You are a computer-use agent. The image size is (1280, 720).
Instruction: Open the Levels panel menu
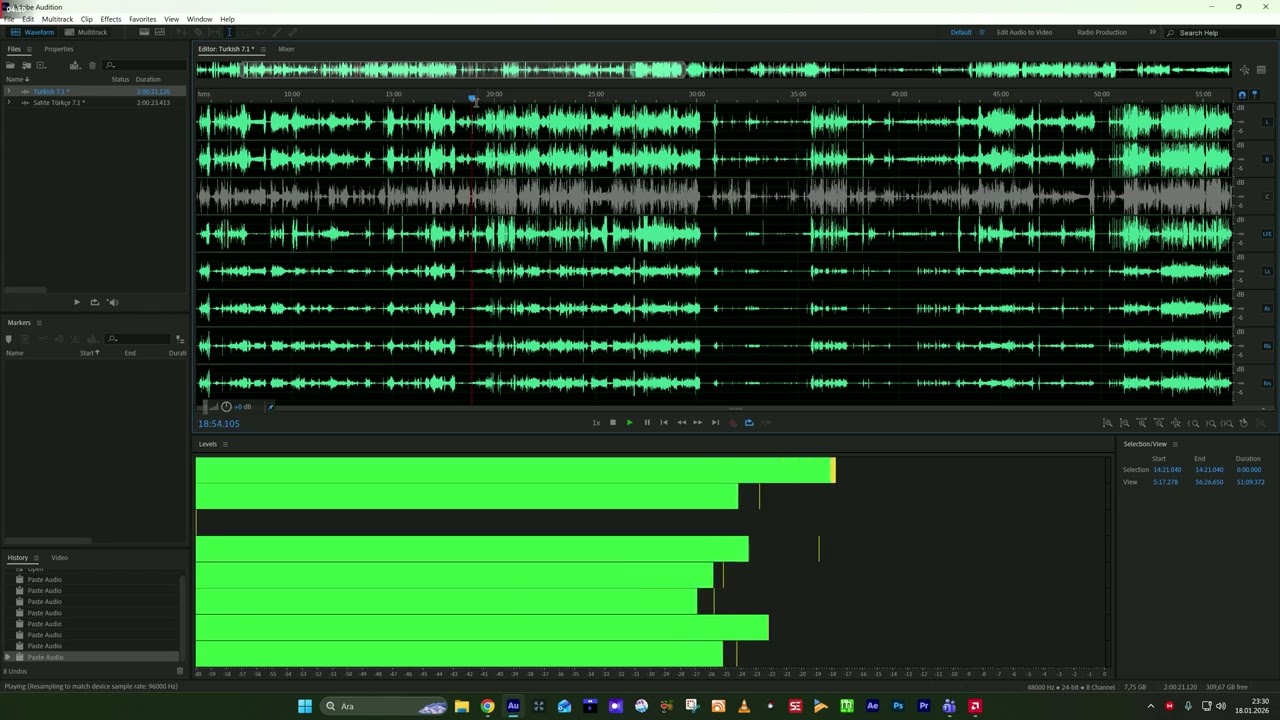(x=225, y=444)
